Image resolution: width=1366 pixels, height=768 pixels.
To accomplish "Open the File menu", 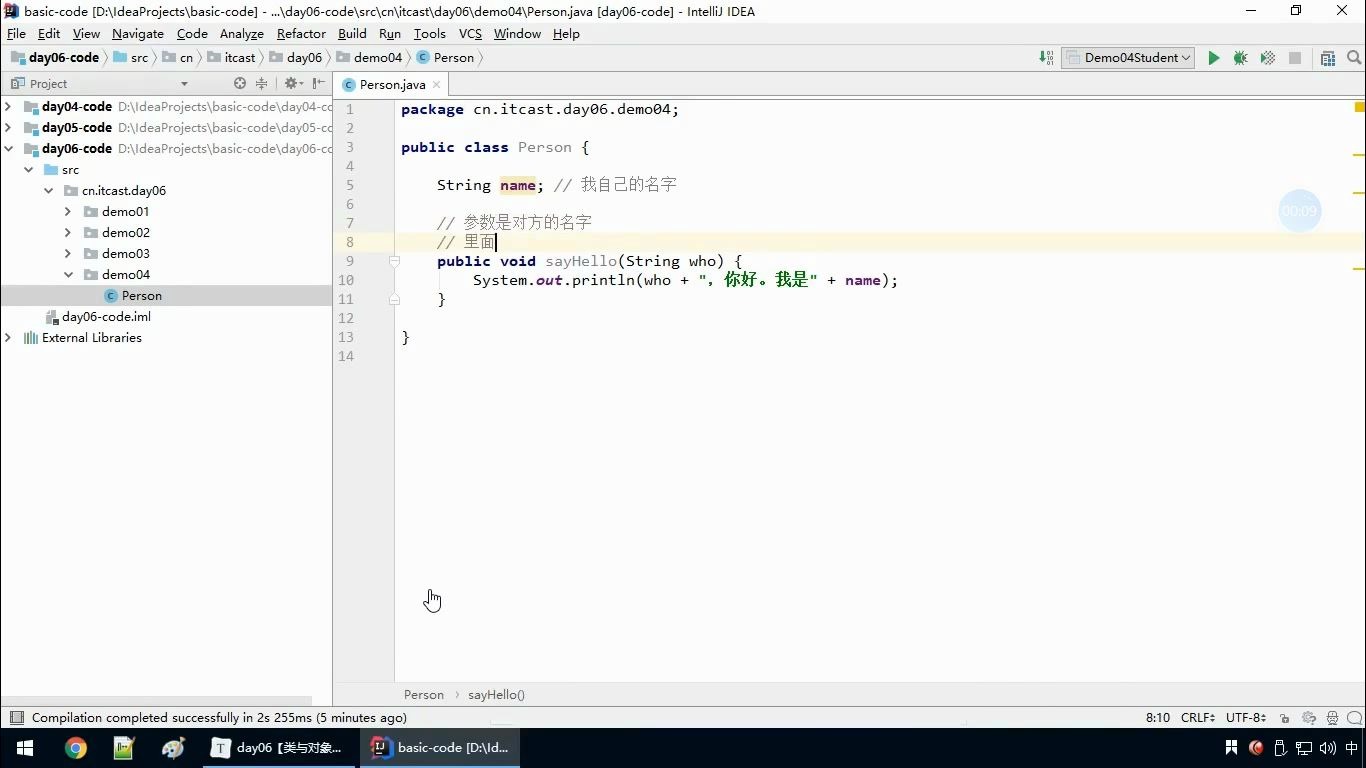I will pyautogui.click(x=16, y=34).
